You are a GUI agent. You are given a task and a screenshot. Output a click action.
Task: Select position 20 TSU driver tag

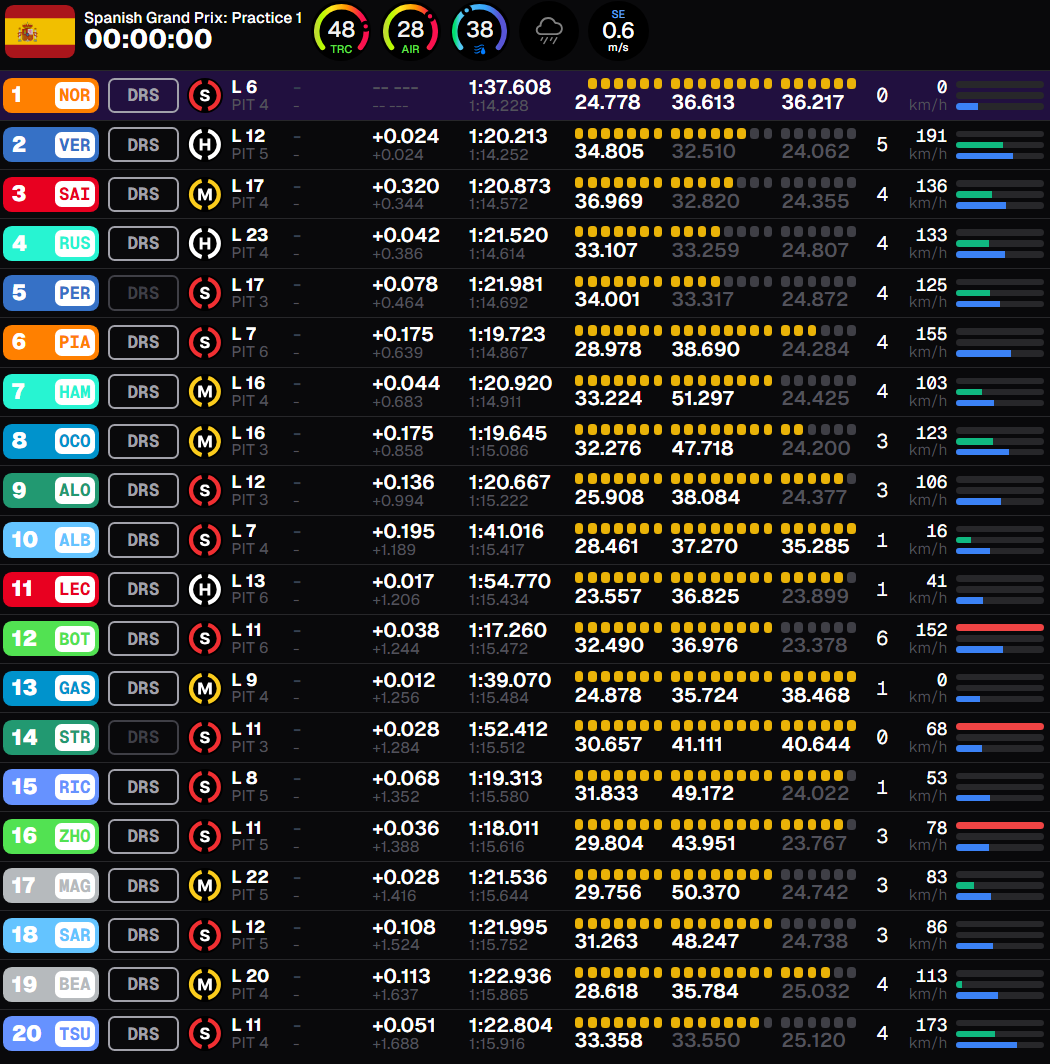[51, 1034]
